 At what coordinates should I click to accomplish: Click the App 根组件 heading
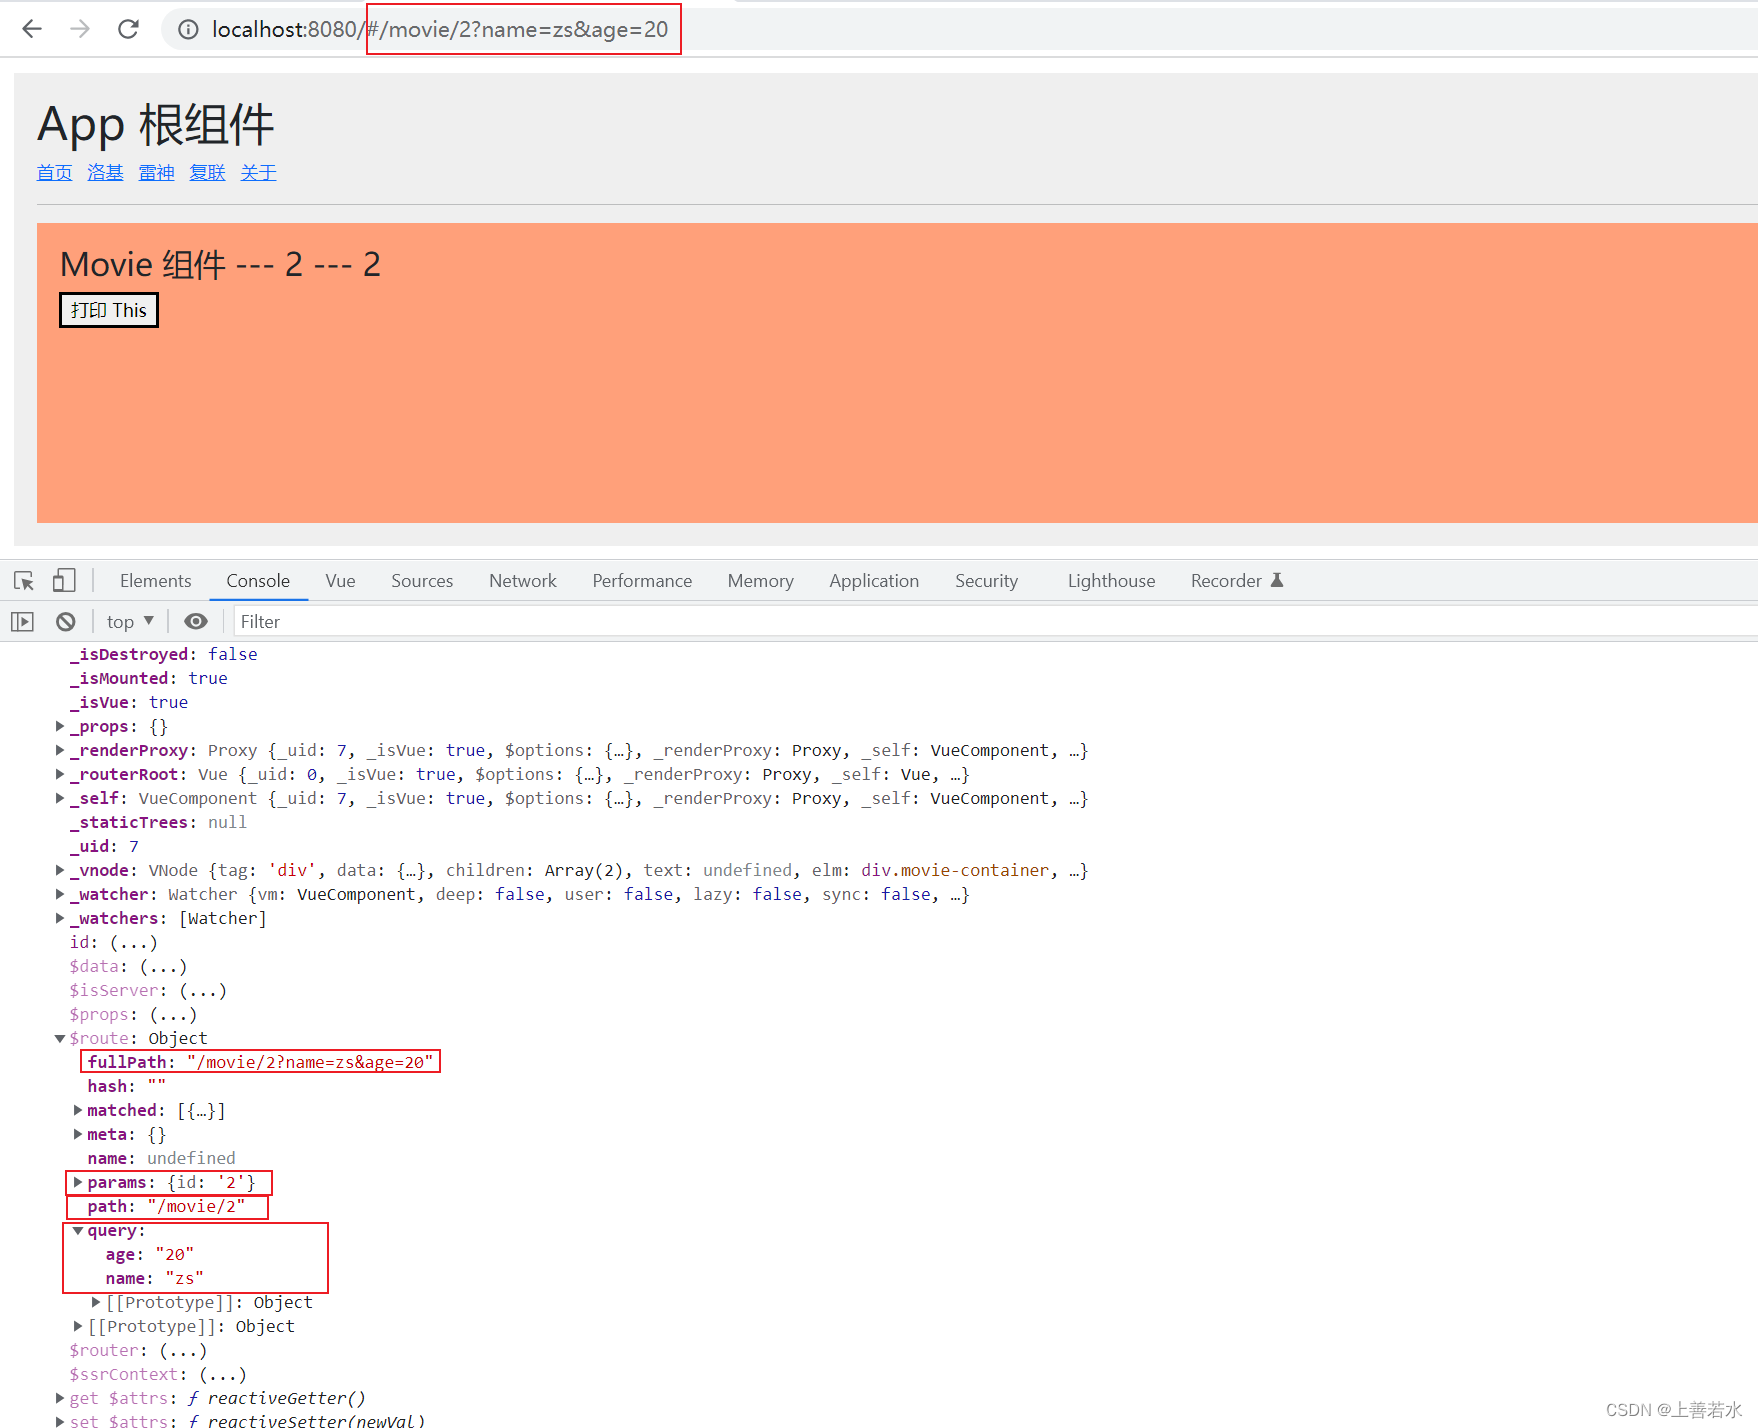click(155, 124)
